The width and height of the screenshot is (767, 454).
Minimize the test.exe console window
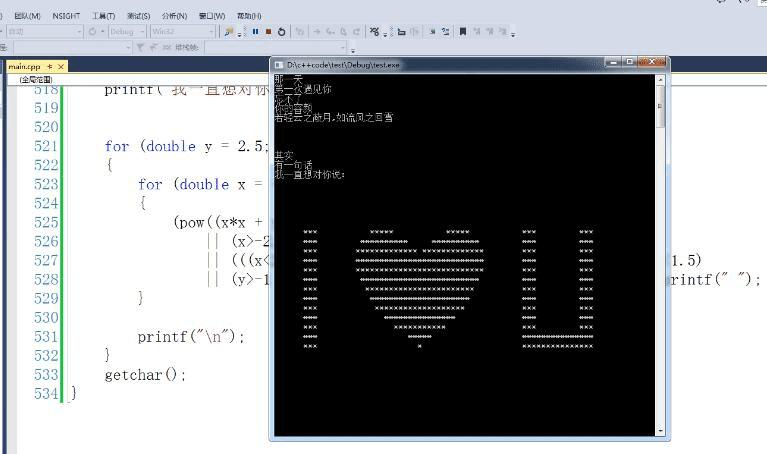613,62
